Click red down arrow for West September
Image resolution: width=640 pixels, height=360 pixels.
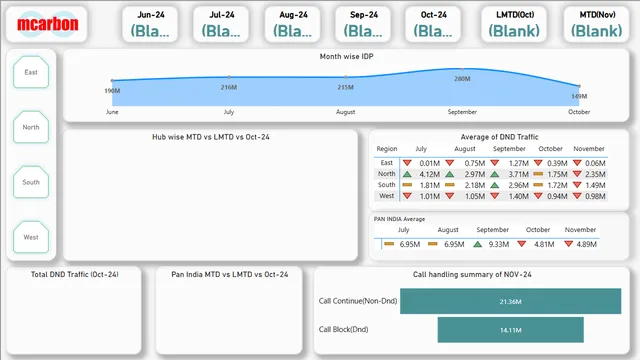(495, 196)
